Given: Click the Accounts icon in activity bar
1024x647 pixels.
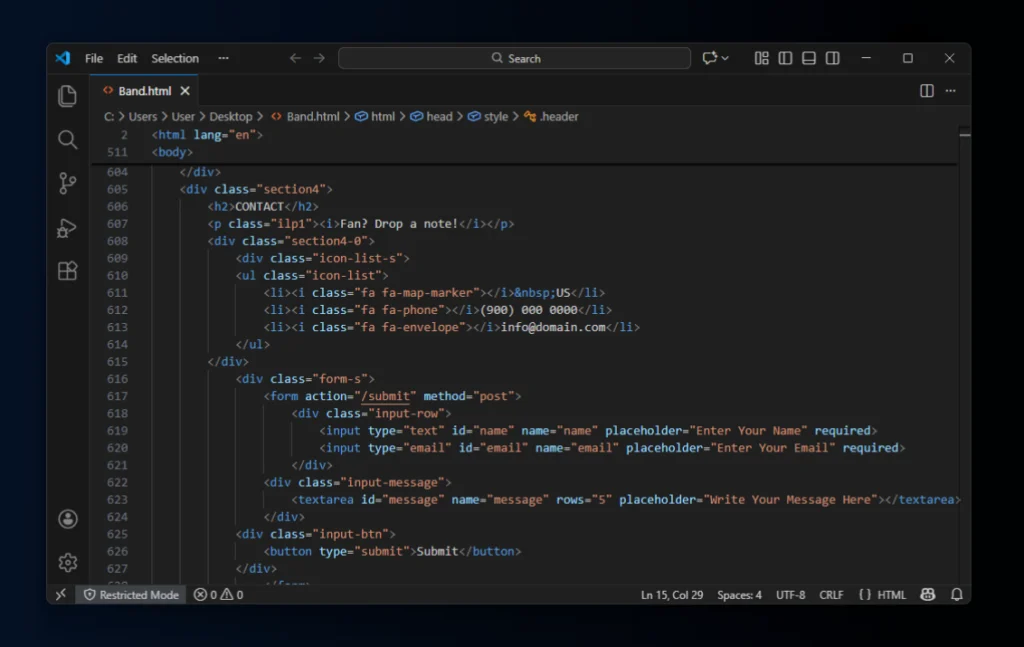Looking at the screenshot, I should [67, 519].
